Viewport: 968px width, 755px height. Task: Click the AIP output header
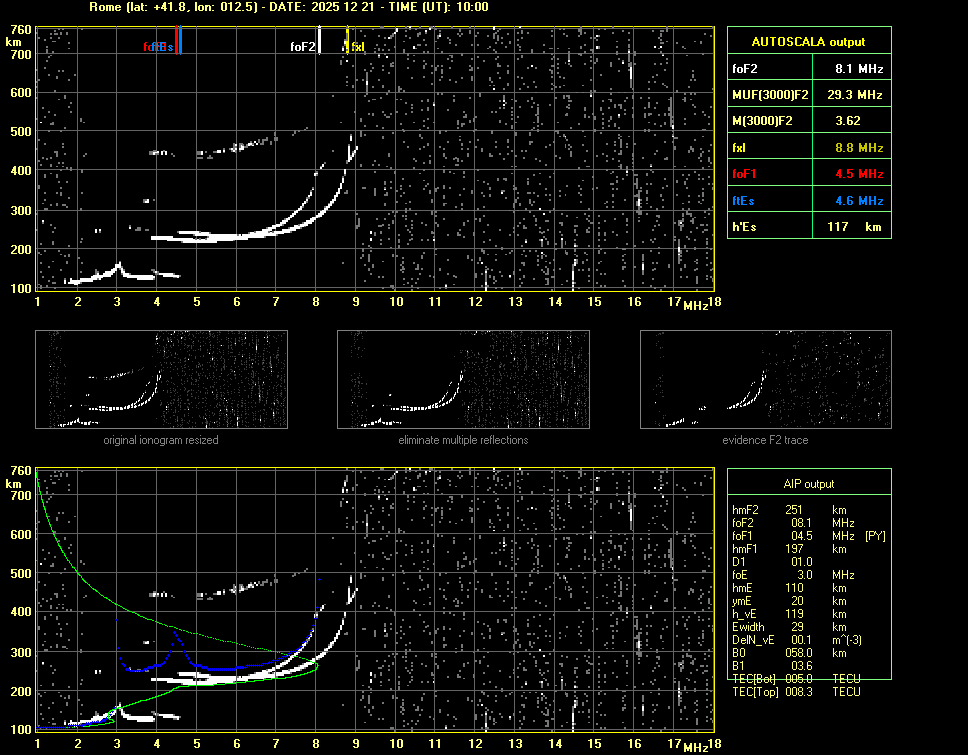[x=808, y=484]
